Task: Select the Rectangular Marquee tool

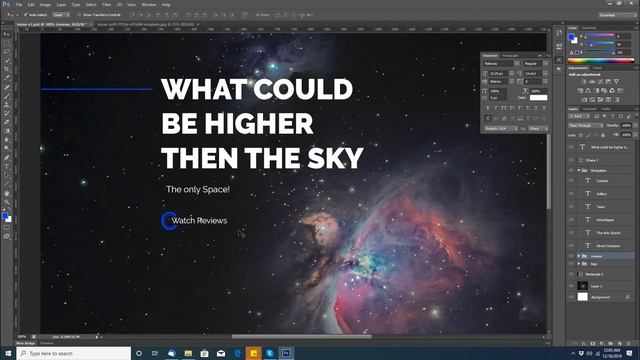Action: tap(7, 43)
